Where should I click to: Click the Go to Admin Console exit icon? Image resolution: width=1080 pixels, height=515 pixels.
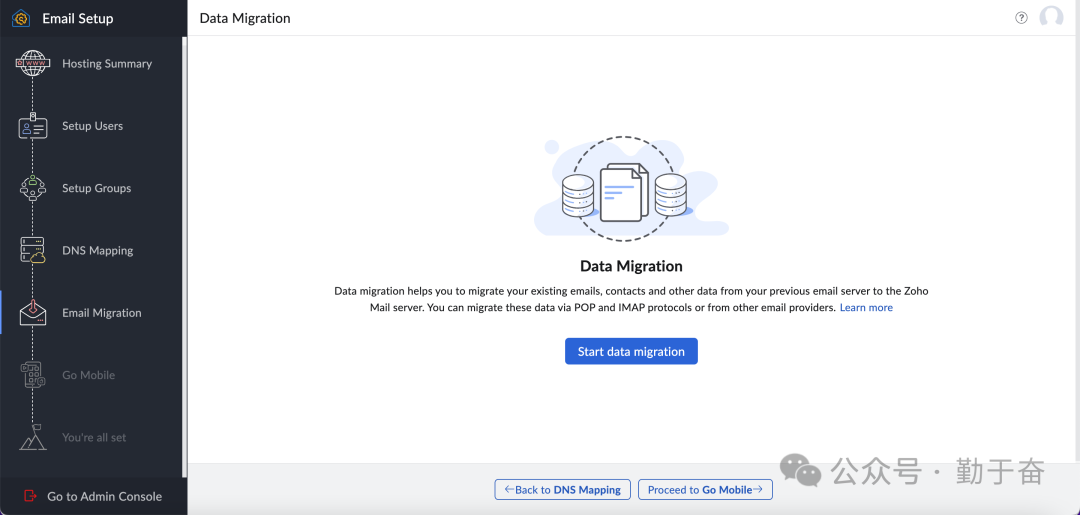pos(29,496)
